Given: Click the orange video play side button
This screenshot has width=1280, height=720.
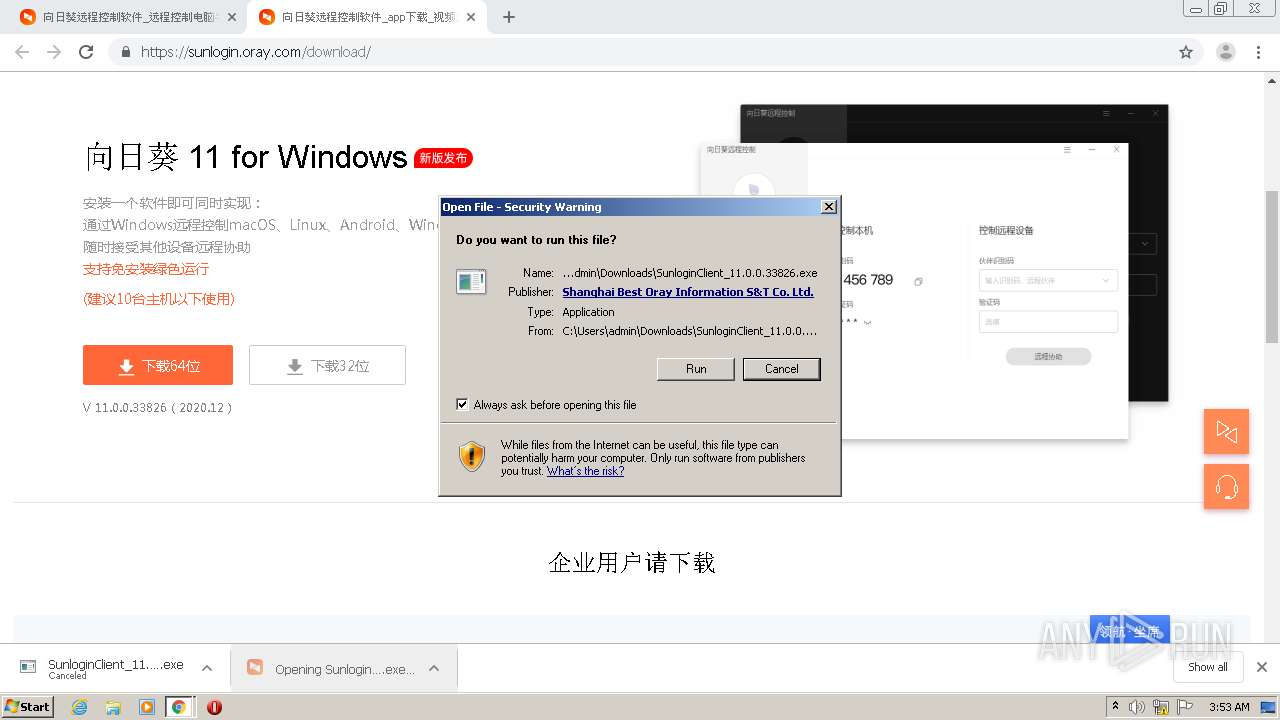Looking at the screenshot, I should tap(1226, 431).
